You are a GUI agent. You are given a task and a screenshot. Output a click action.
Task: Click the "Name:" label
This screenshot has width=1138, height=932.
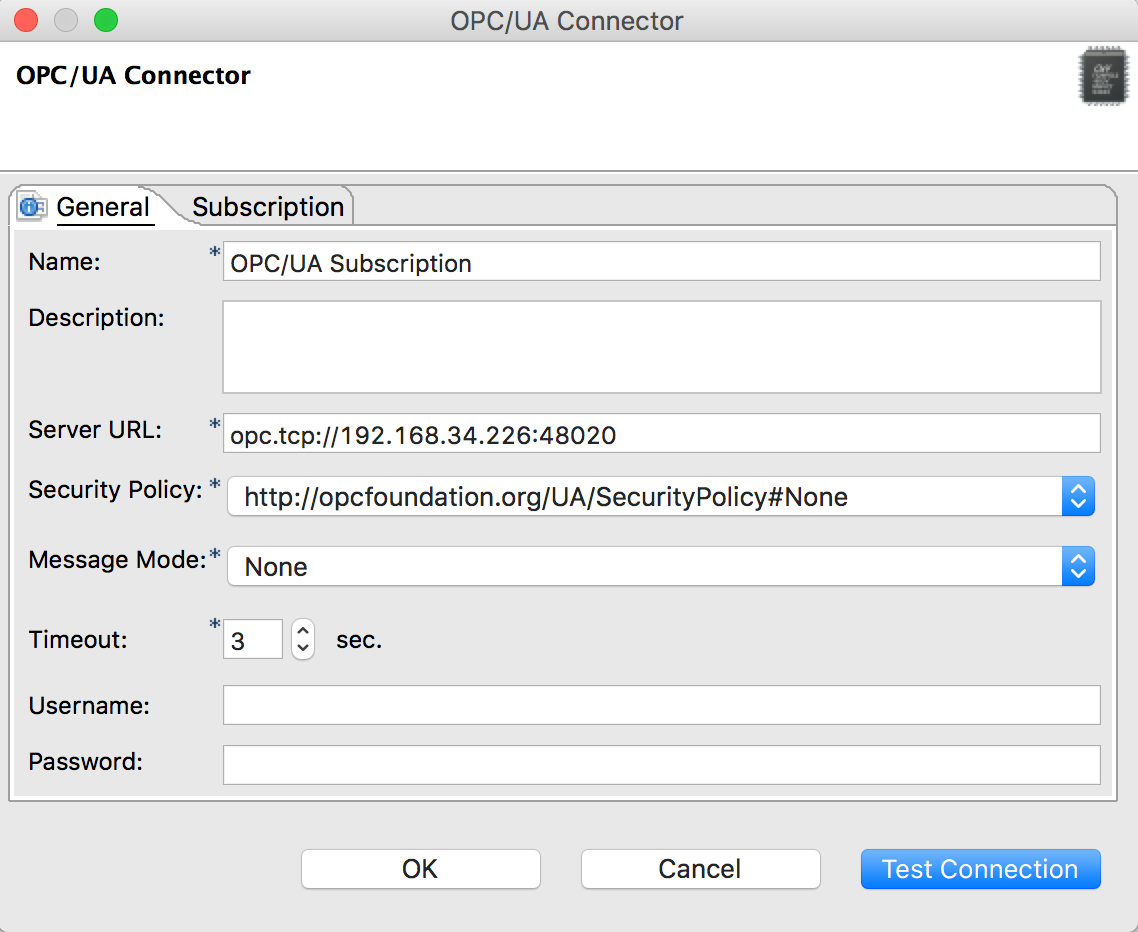[x=65, y=262]
